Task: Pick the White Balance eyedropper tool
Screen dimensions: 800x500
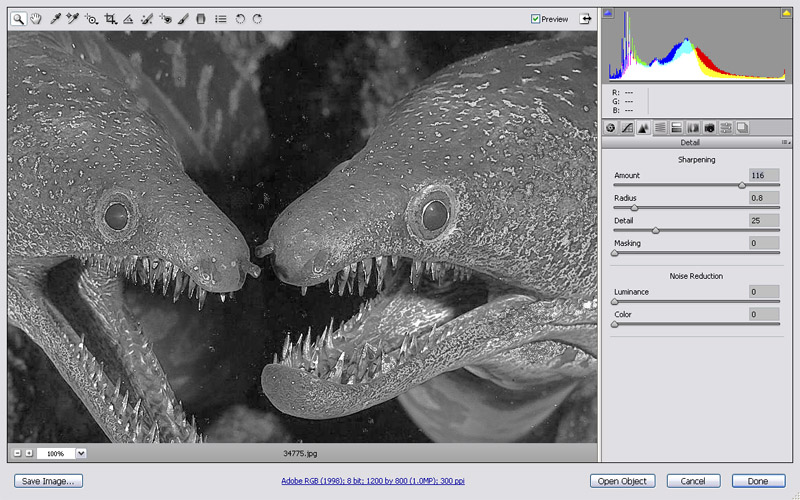Action: [55, 18]
